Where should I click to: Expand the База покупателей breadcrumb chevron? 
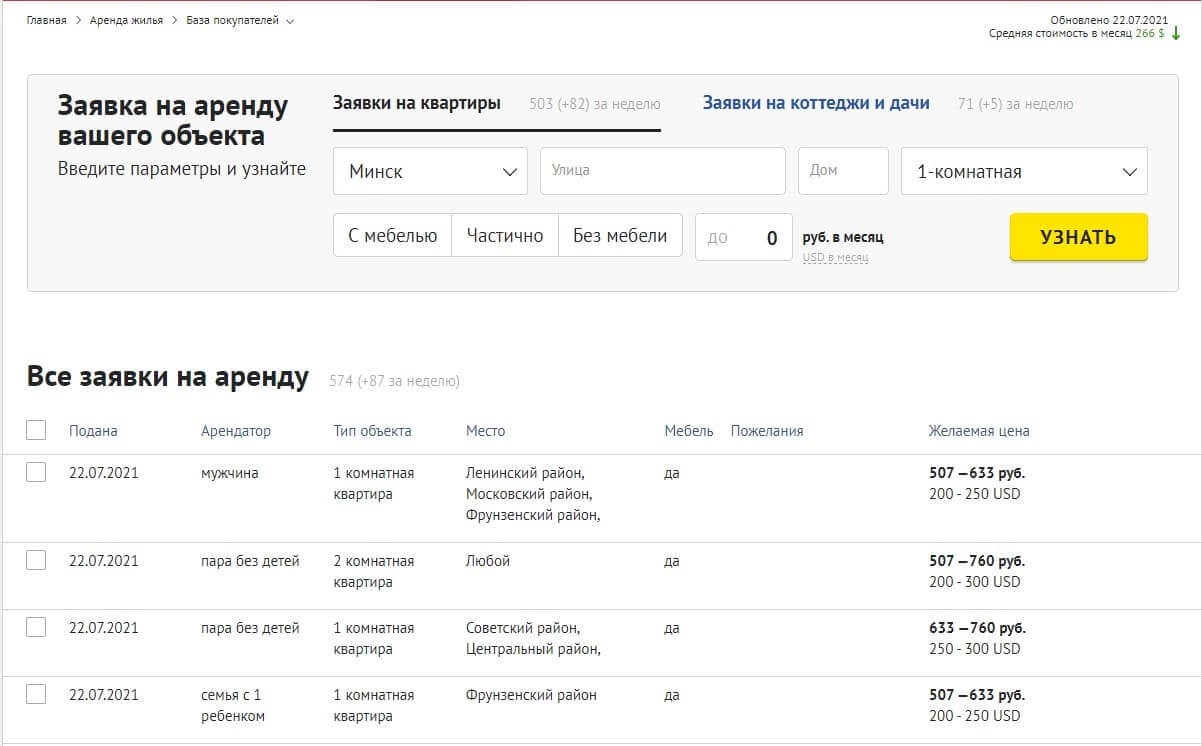tap(290, 21)
